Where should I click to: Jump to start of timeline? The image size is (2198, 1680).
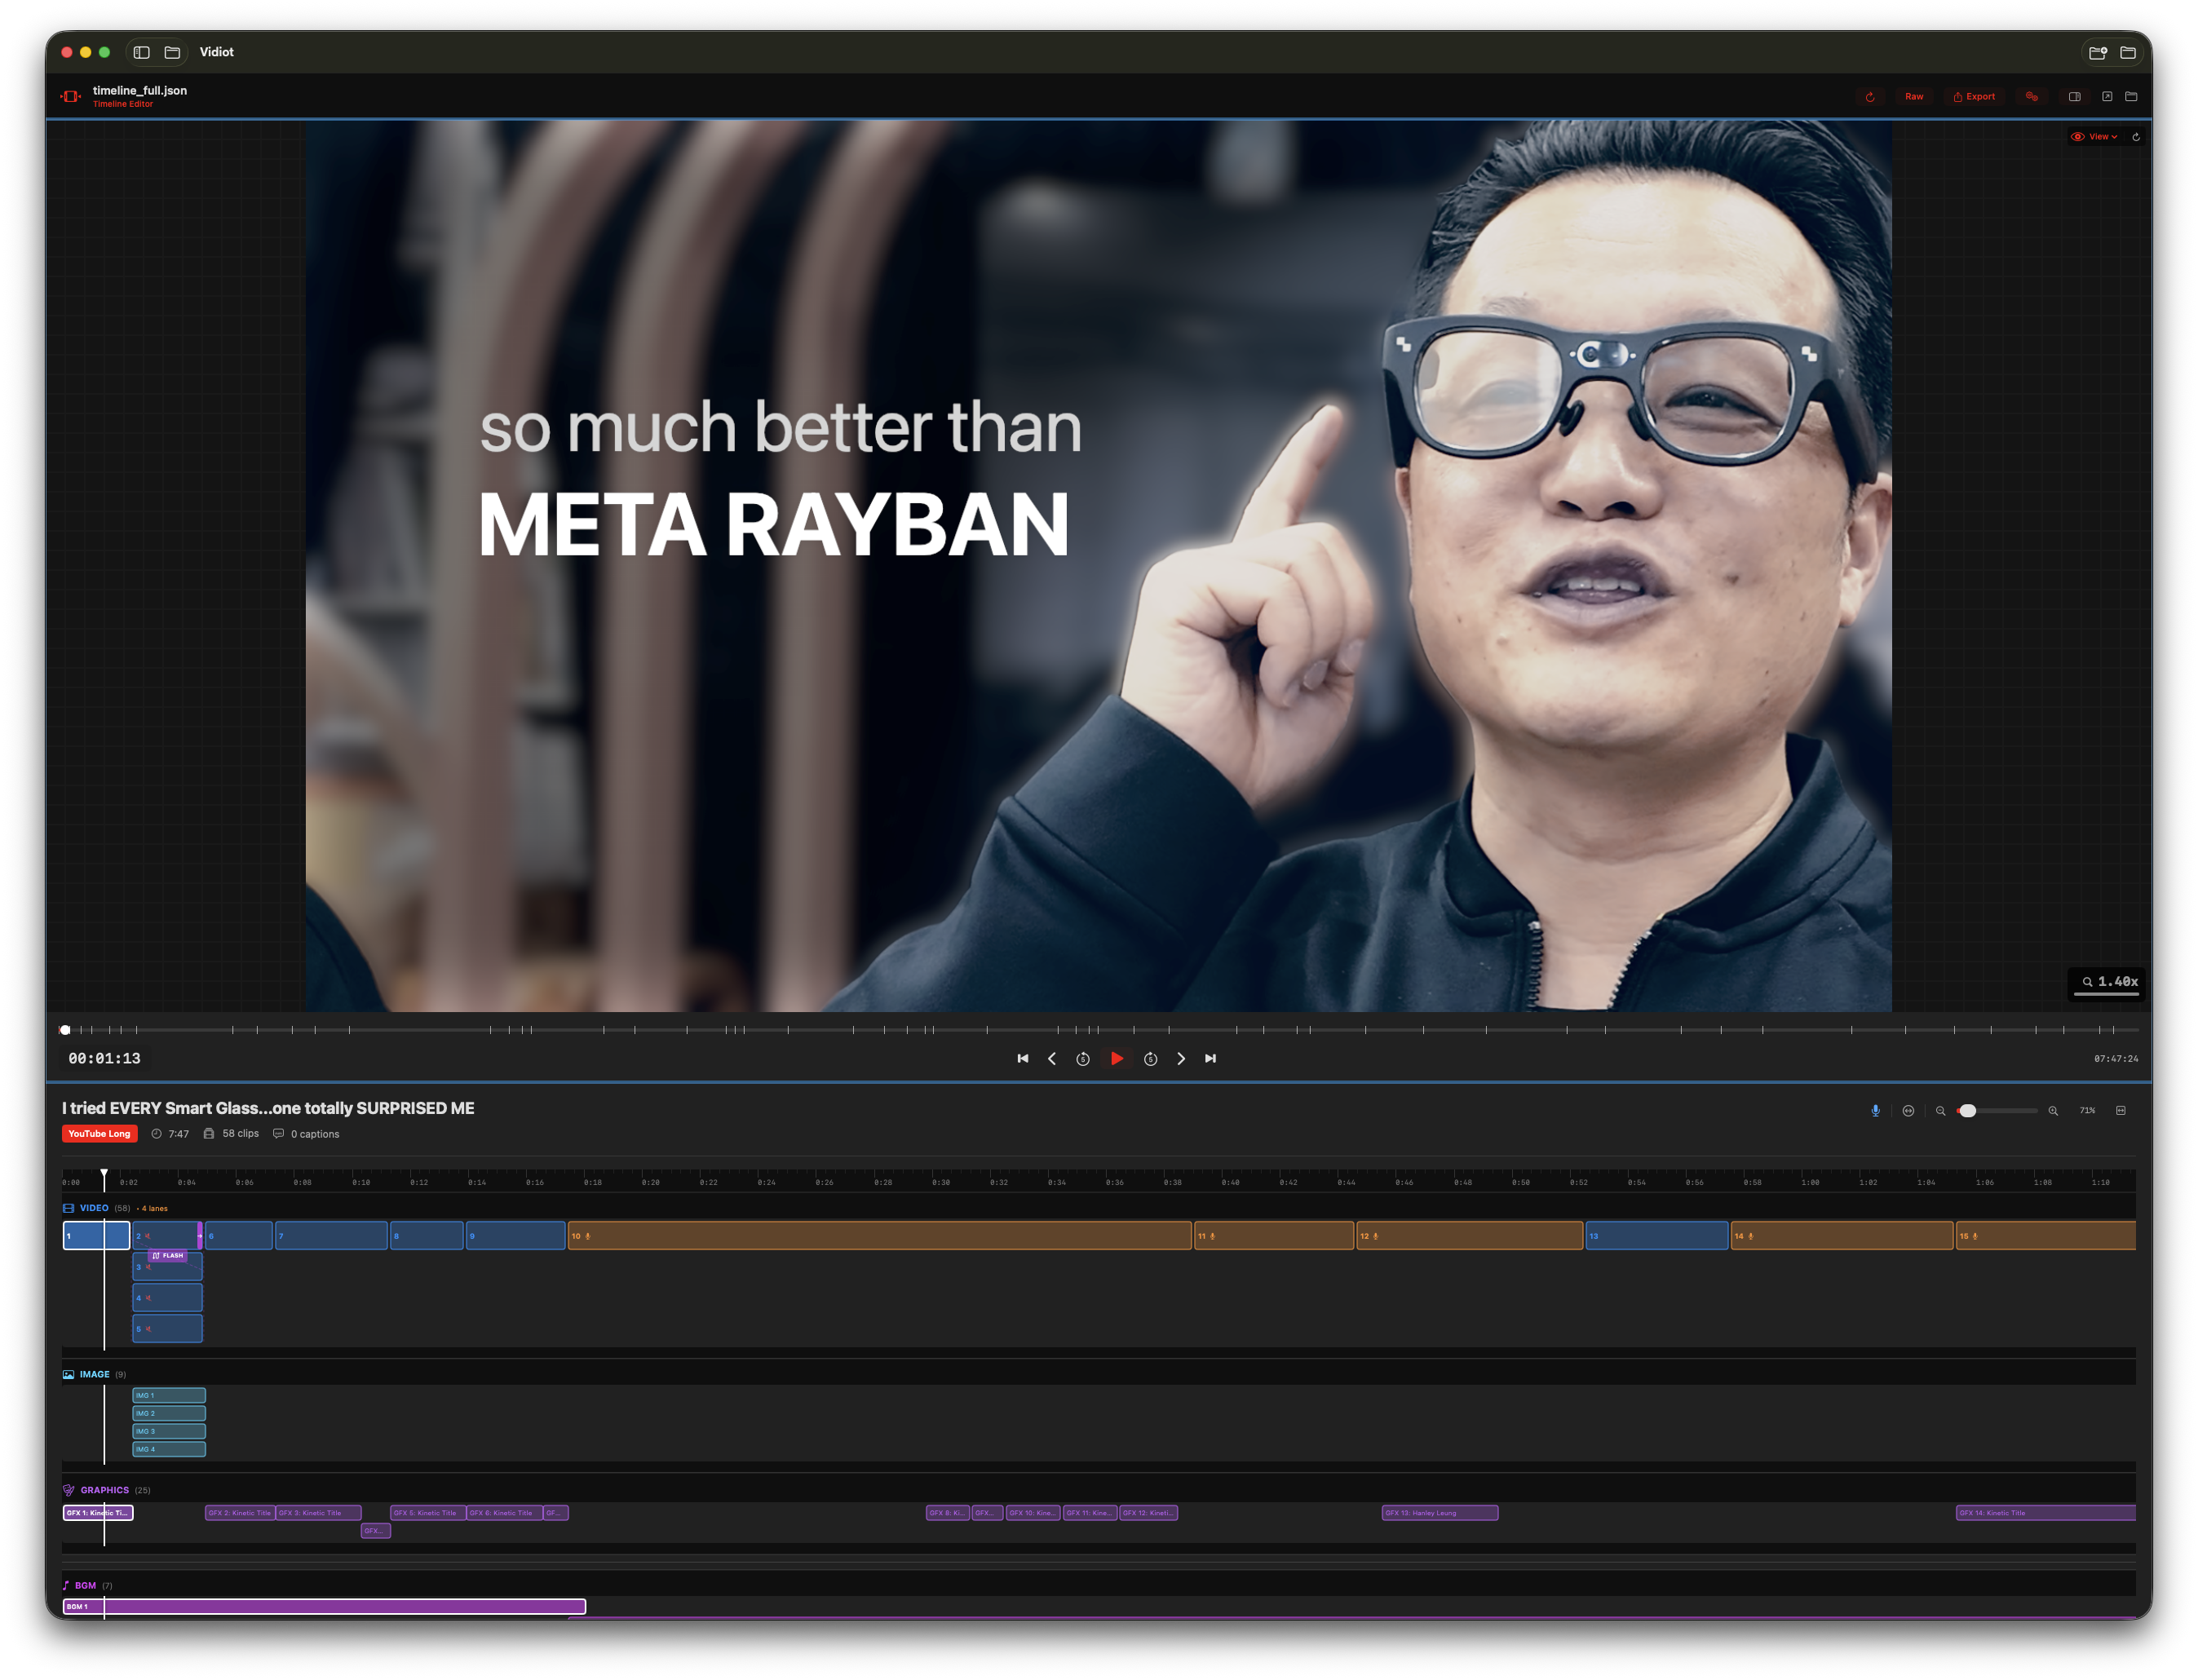tap(1023, 1058)
